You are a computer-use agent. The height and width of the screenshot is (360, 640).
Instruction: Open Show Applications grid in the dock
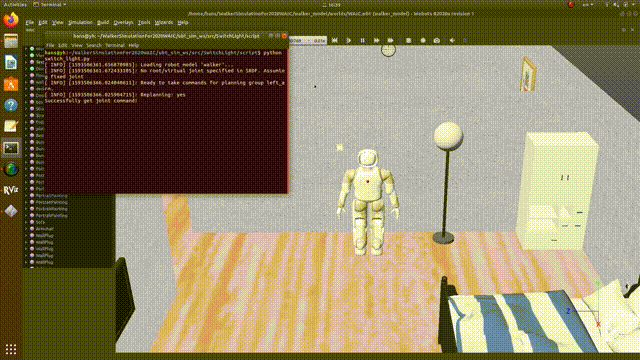[x=11, y=349]
